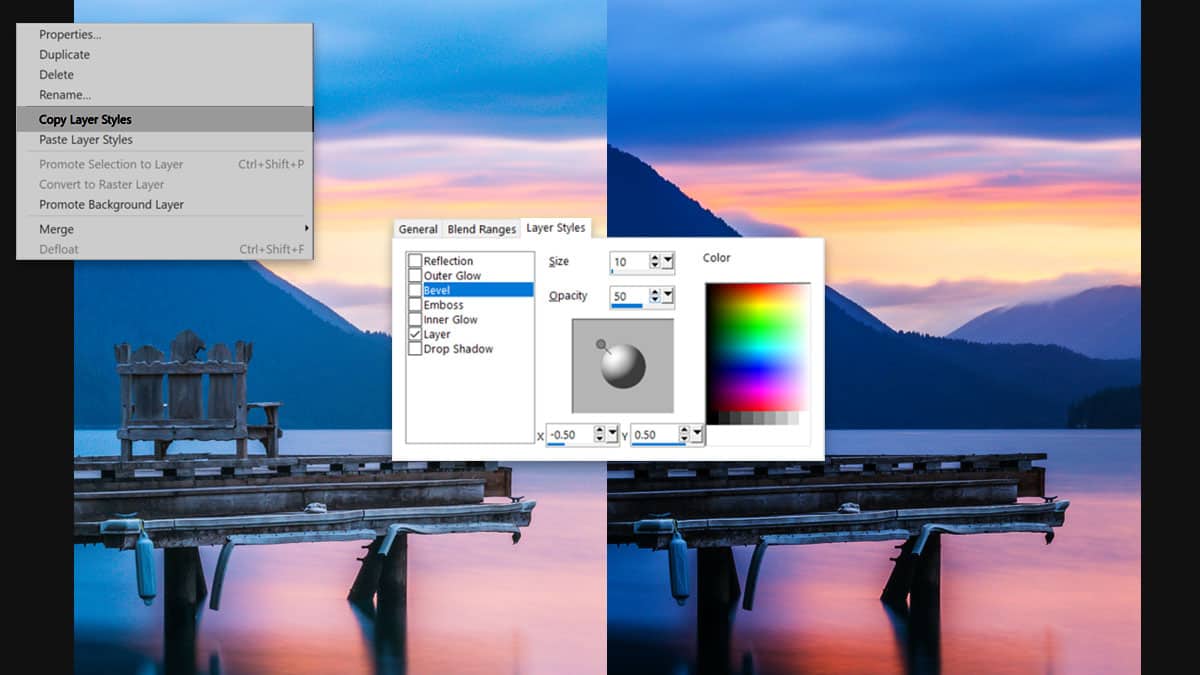Select Paste Layer Styles menu entry
This screenshot has width=1200, height=675.
coord(85,140)
